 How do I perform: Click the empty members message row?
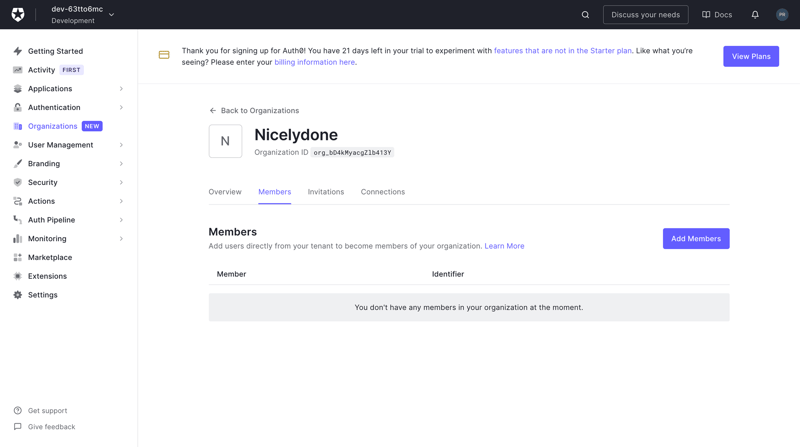(469, 307)
